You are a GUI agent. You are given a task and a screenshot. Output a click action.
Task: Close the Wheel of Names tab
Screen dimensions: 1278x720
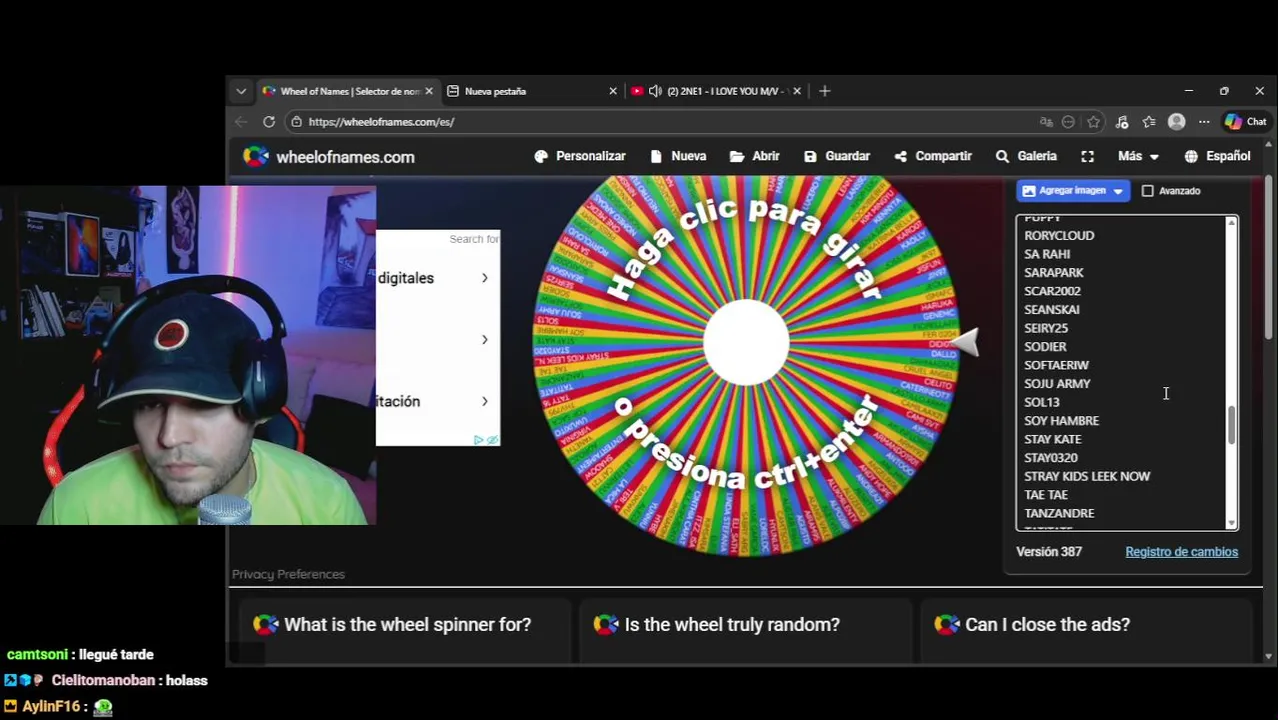(x=429, y=91)
